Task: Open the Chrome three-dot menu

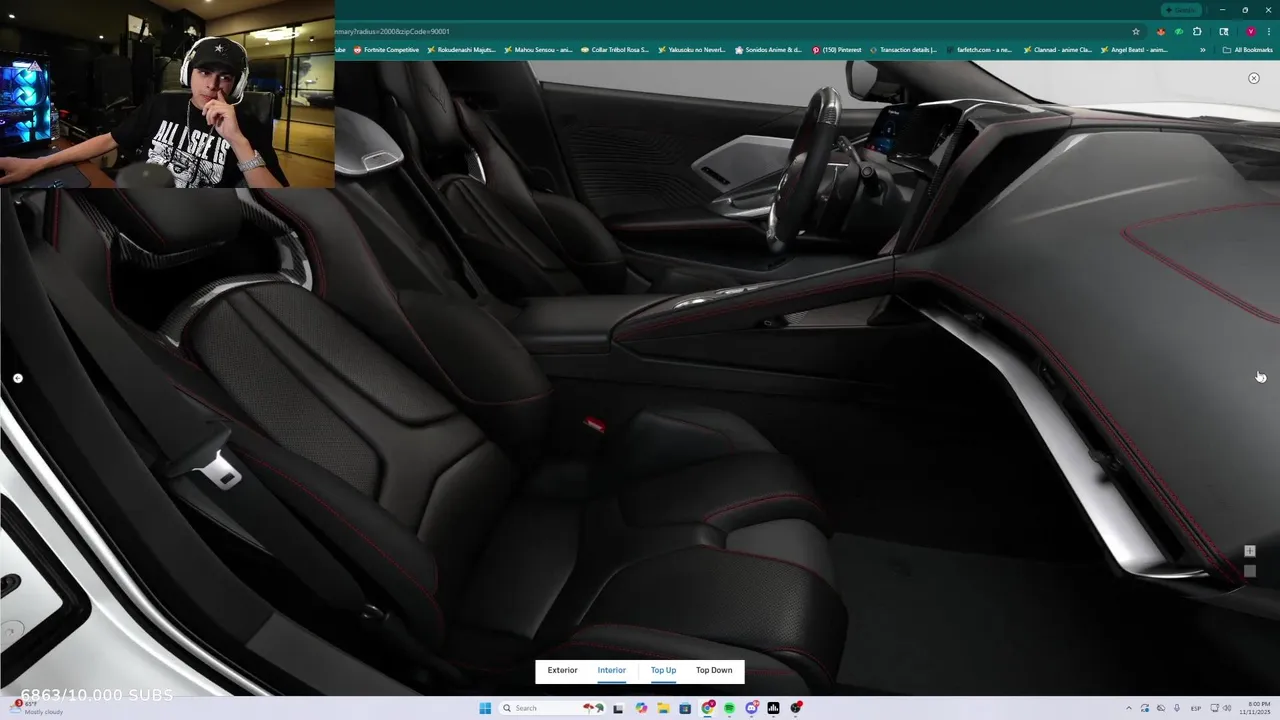Action: point(1269,31)
